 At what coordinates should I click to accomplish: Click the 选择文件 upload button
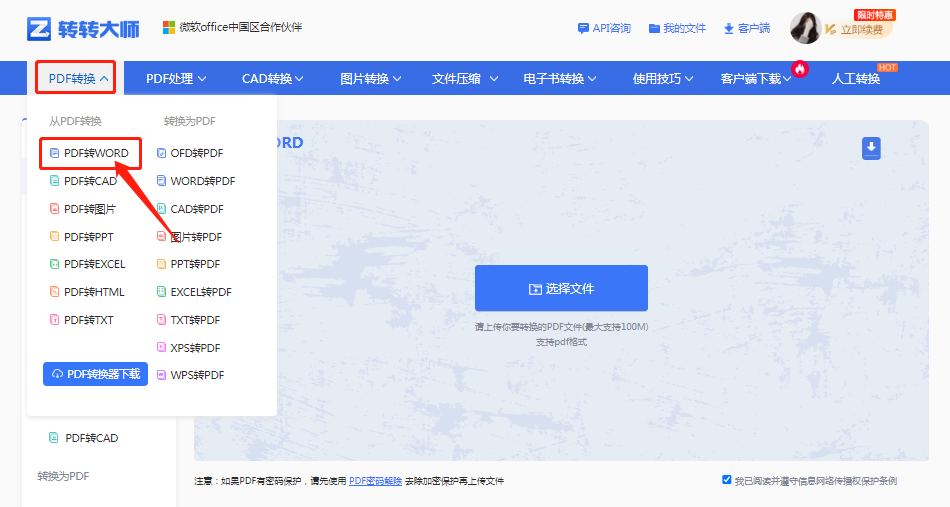coord(561,288)
